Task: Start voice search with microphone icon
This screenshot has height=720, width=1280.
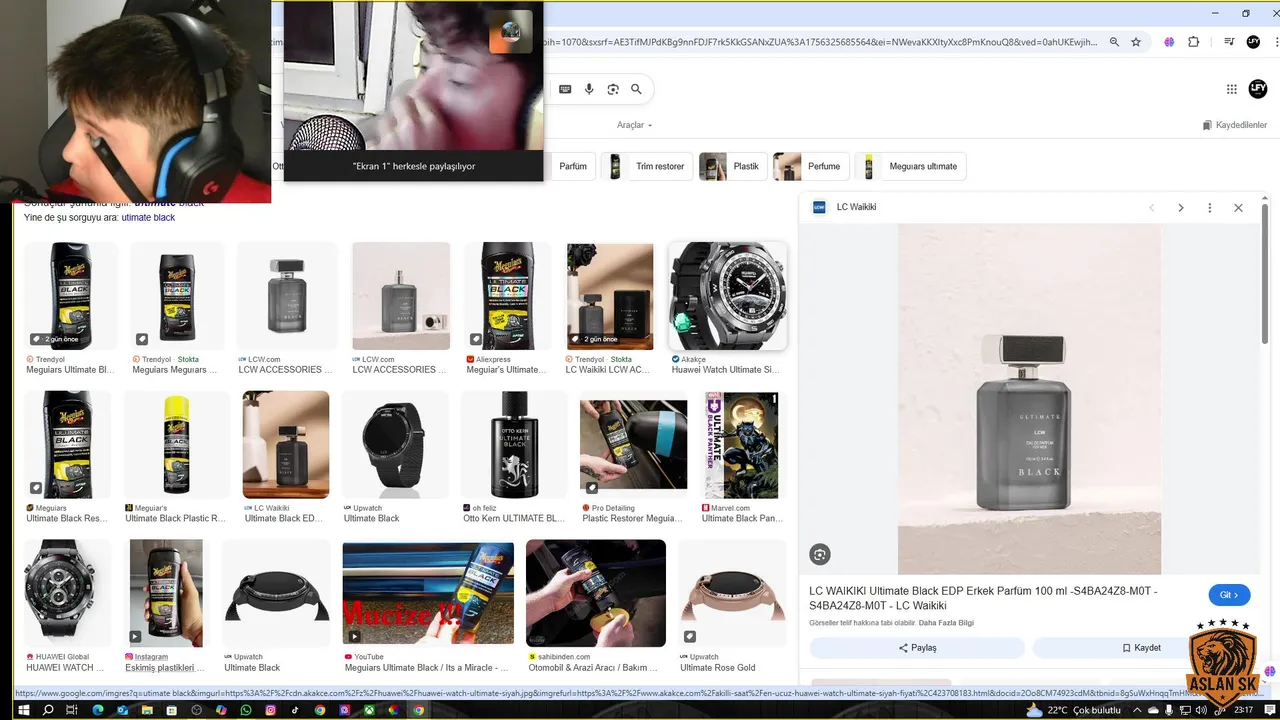Action: click(x=589, y=89)
